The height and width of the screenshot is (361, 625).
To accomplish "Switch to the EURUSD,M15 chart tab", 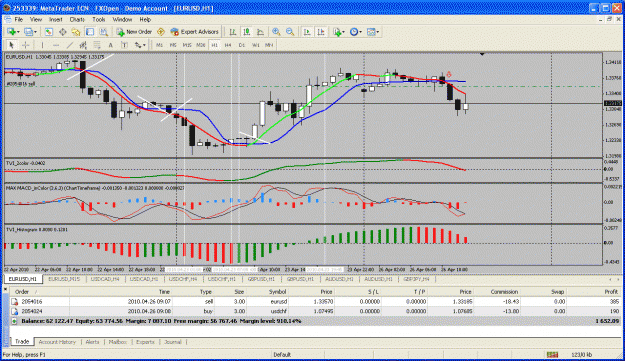I will coord(64,279).
